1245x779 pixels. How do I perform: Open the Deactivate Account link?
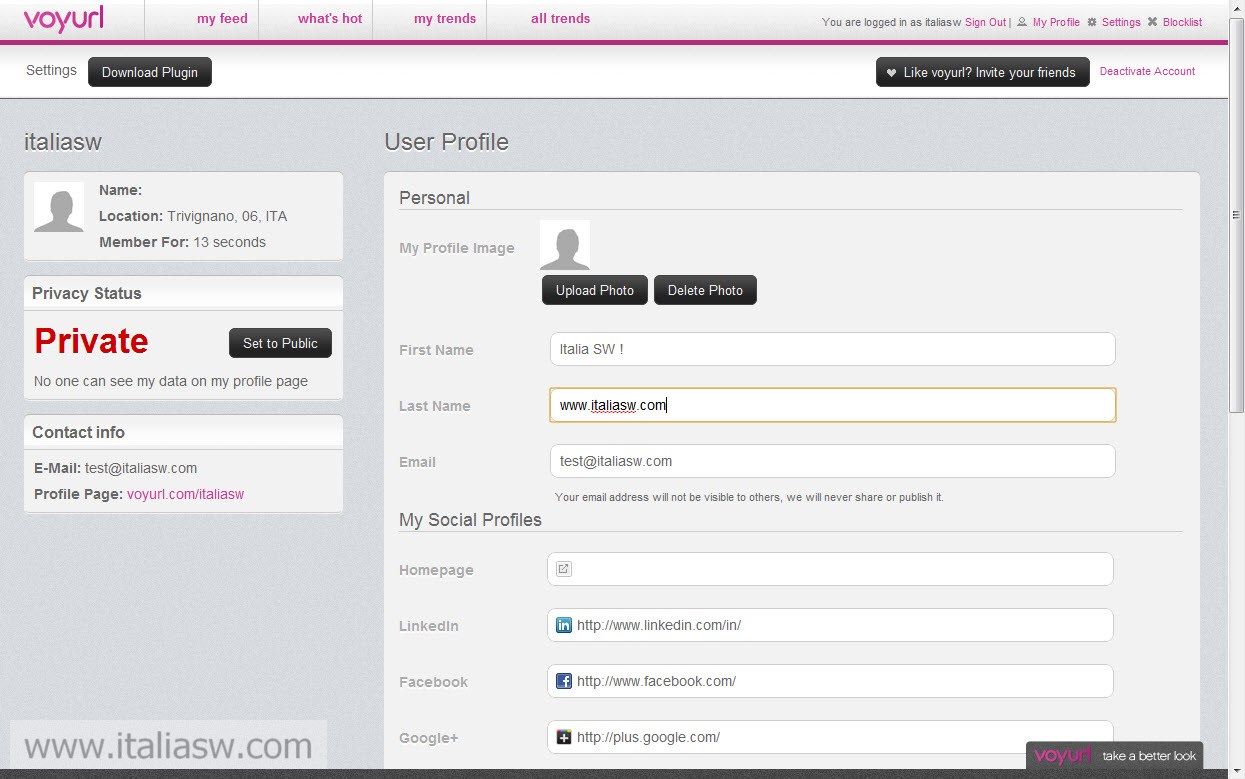pyautogui.click(x=1147, y=71)
